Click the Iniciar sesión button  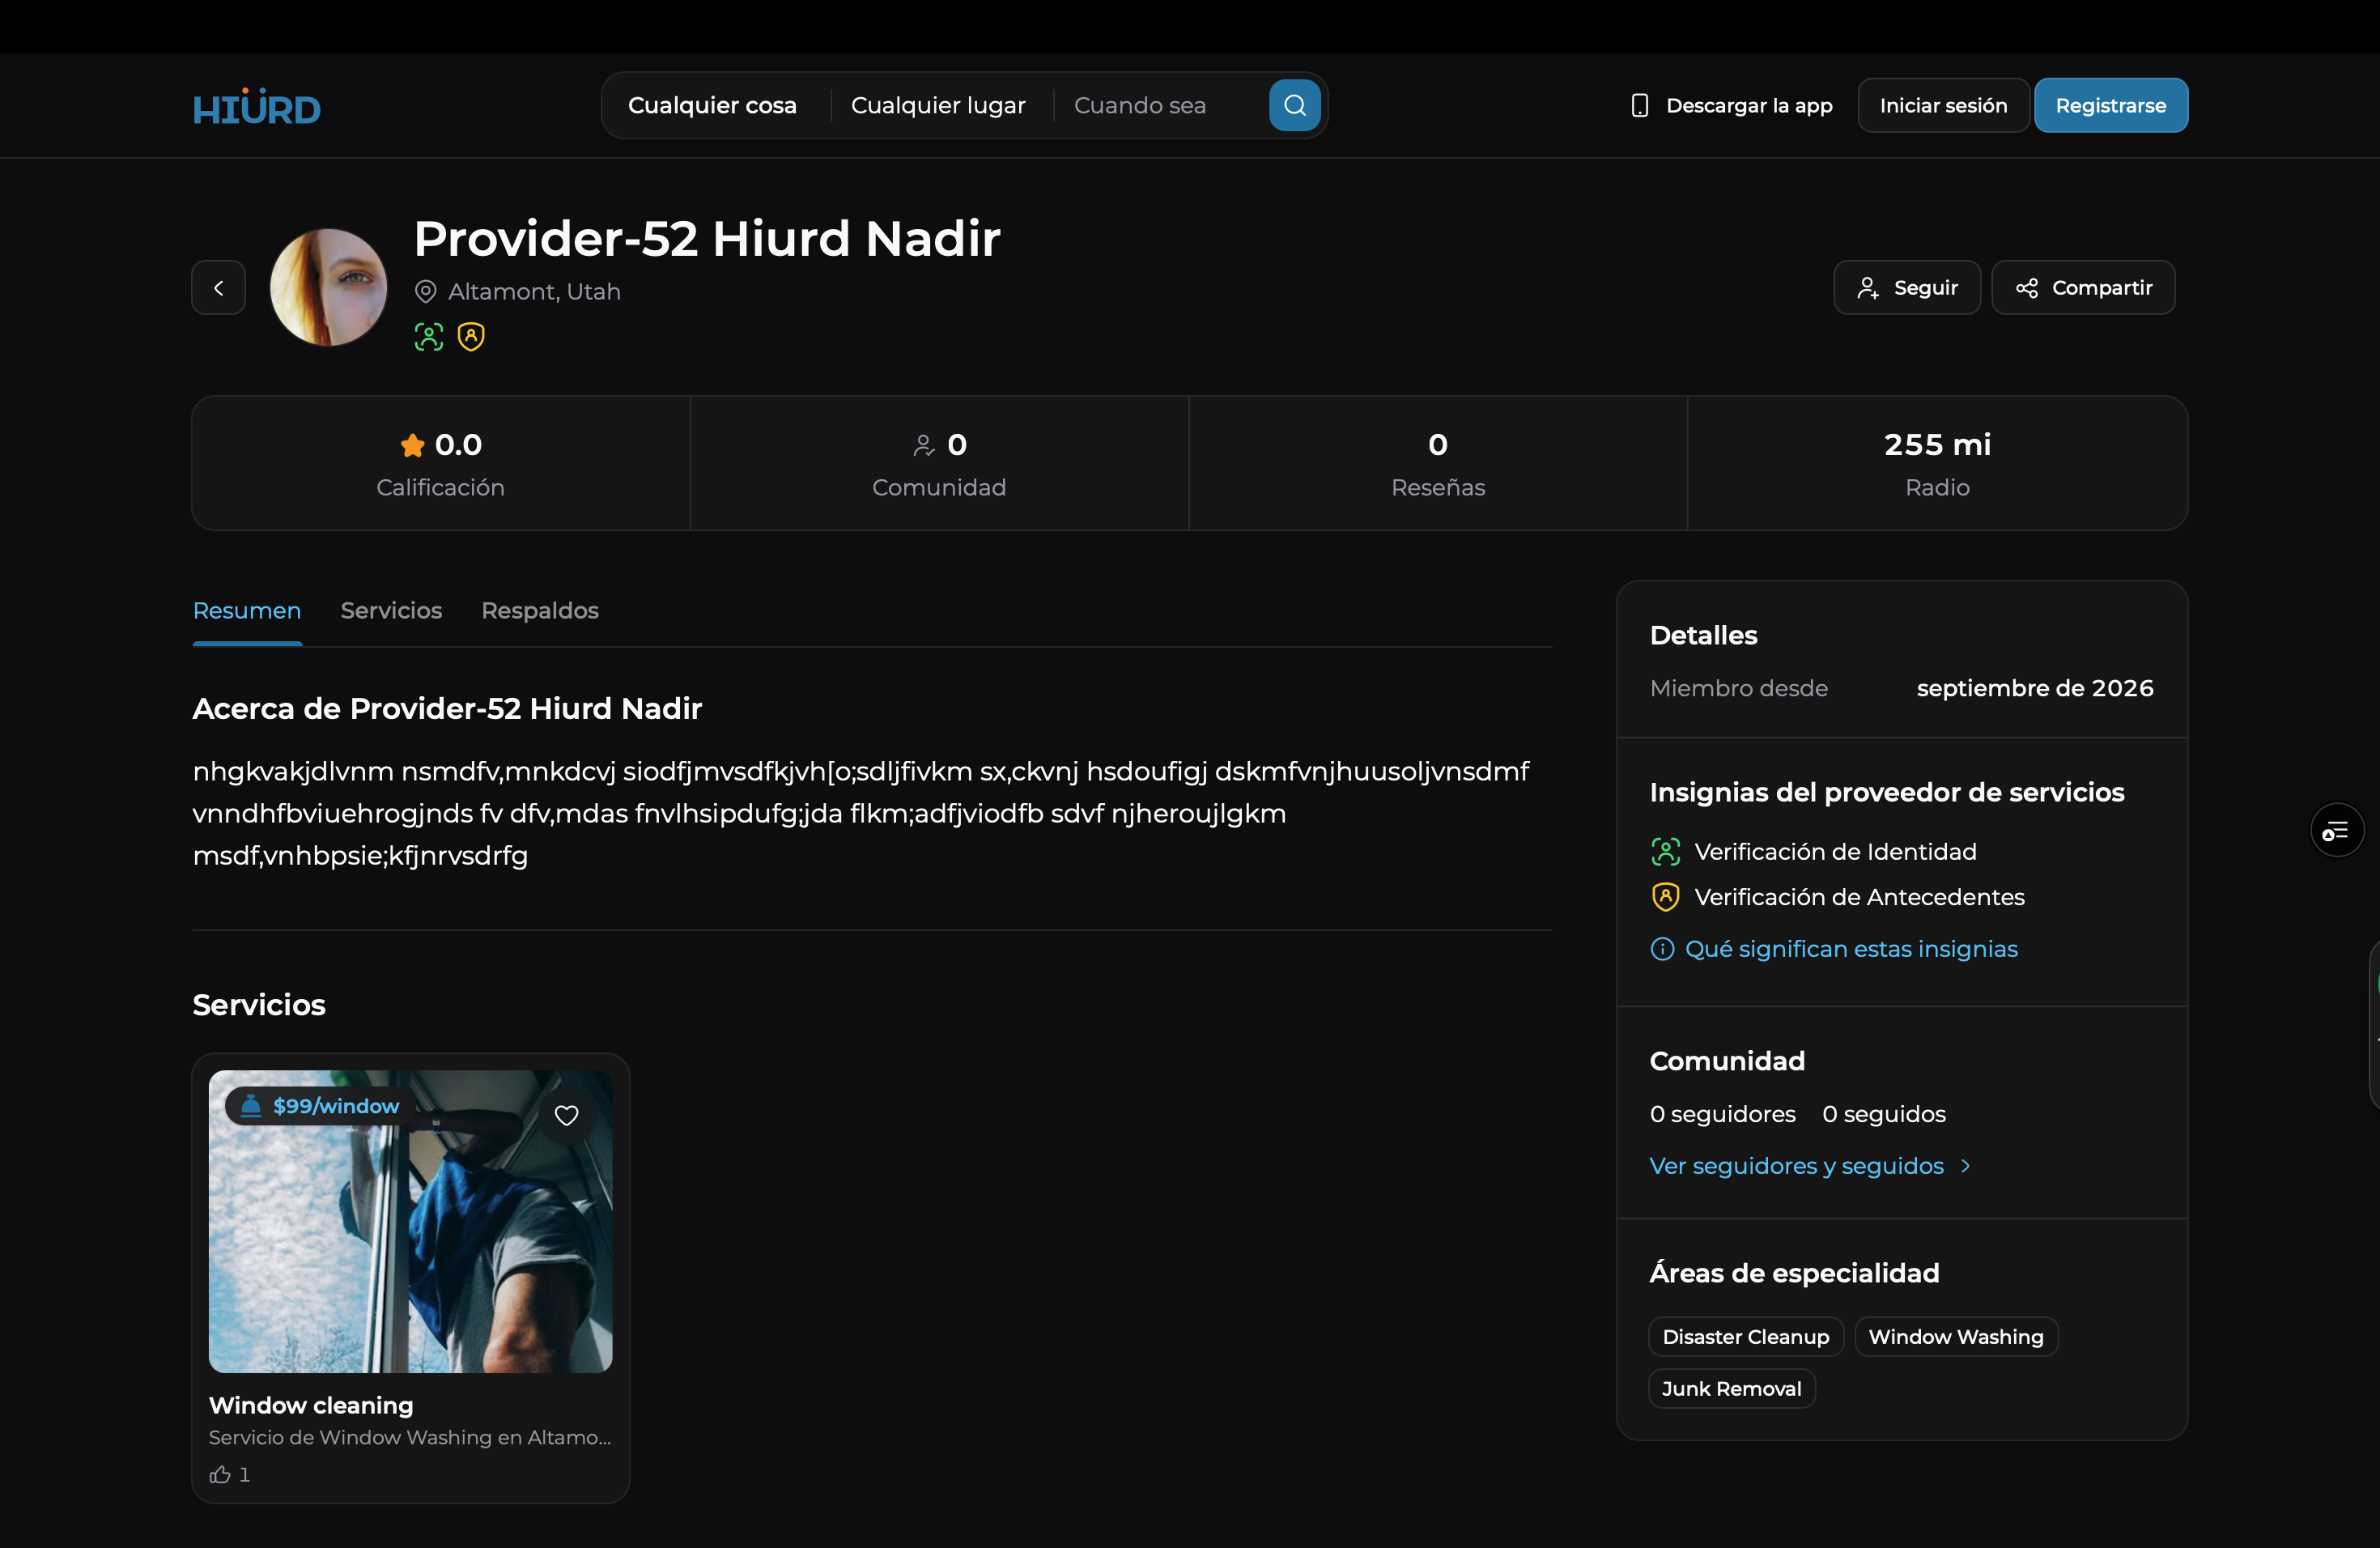1943,105
